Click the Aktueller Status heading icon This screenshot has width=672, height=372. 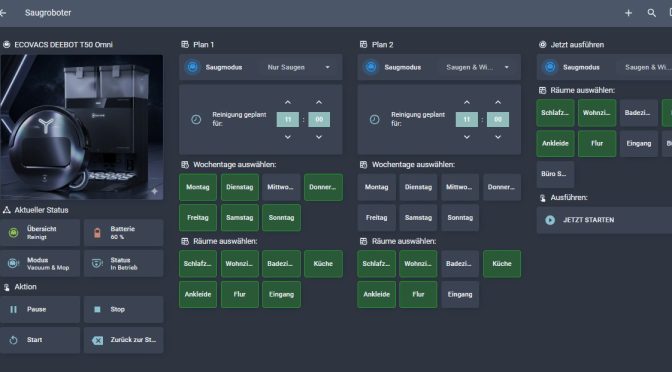[6, 210]
